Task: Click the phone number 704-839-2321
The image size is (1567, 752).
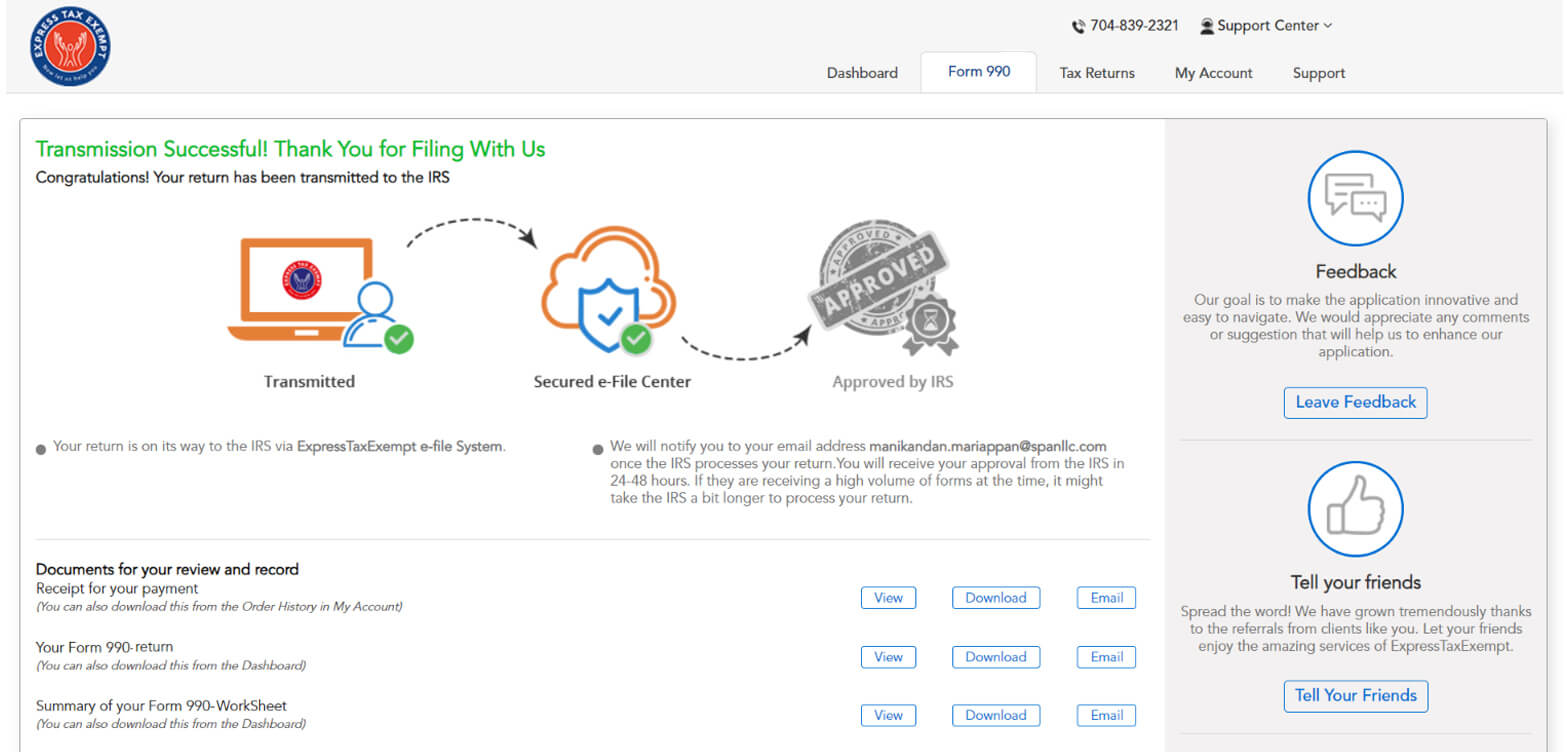Action: 1134,26
